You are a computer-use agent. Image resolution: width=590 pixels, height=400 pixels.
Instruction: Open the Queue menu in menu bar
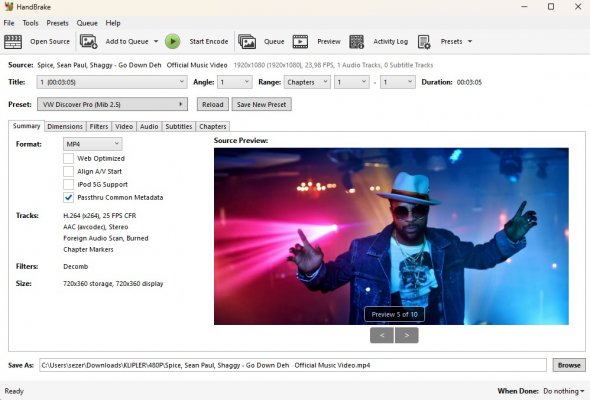click(87, 23)
